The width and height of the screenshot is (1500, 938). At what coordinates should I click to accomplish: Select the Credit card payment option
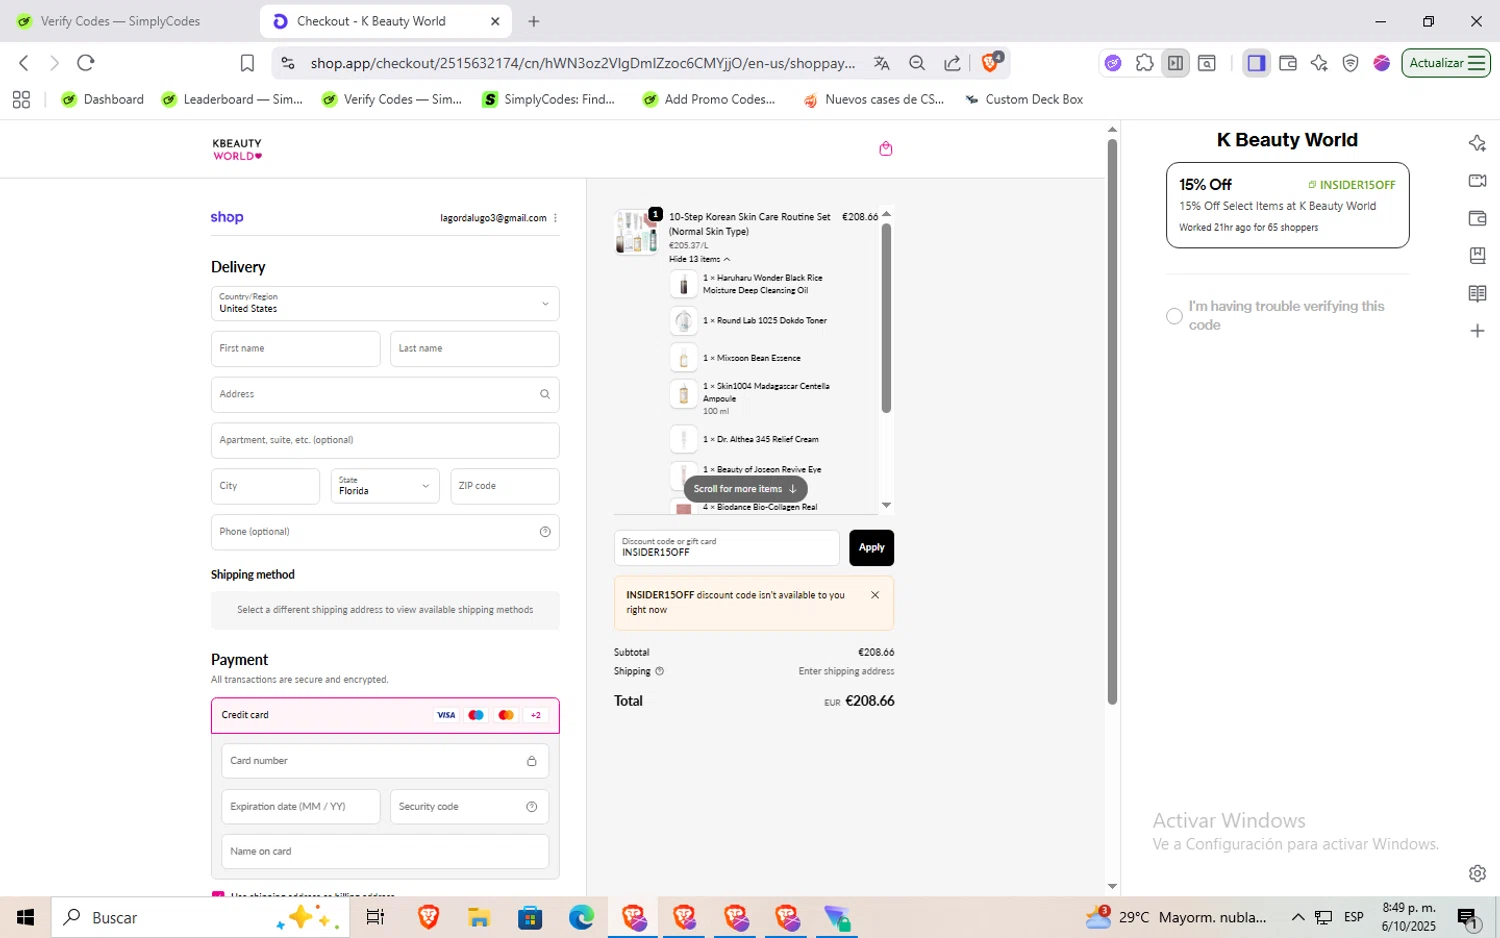385,715
